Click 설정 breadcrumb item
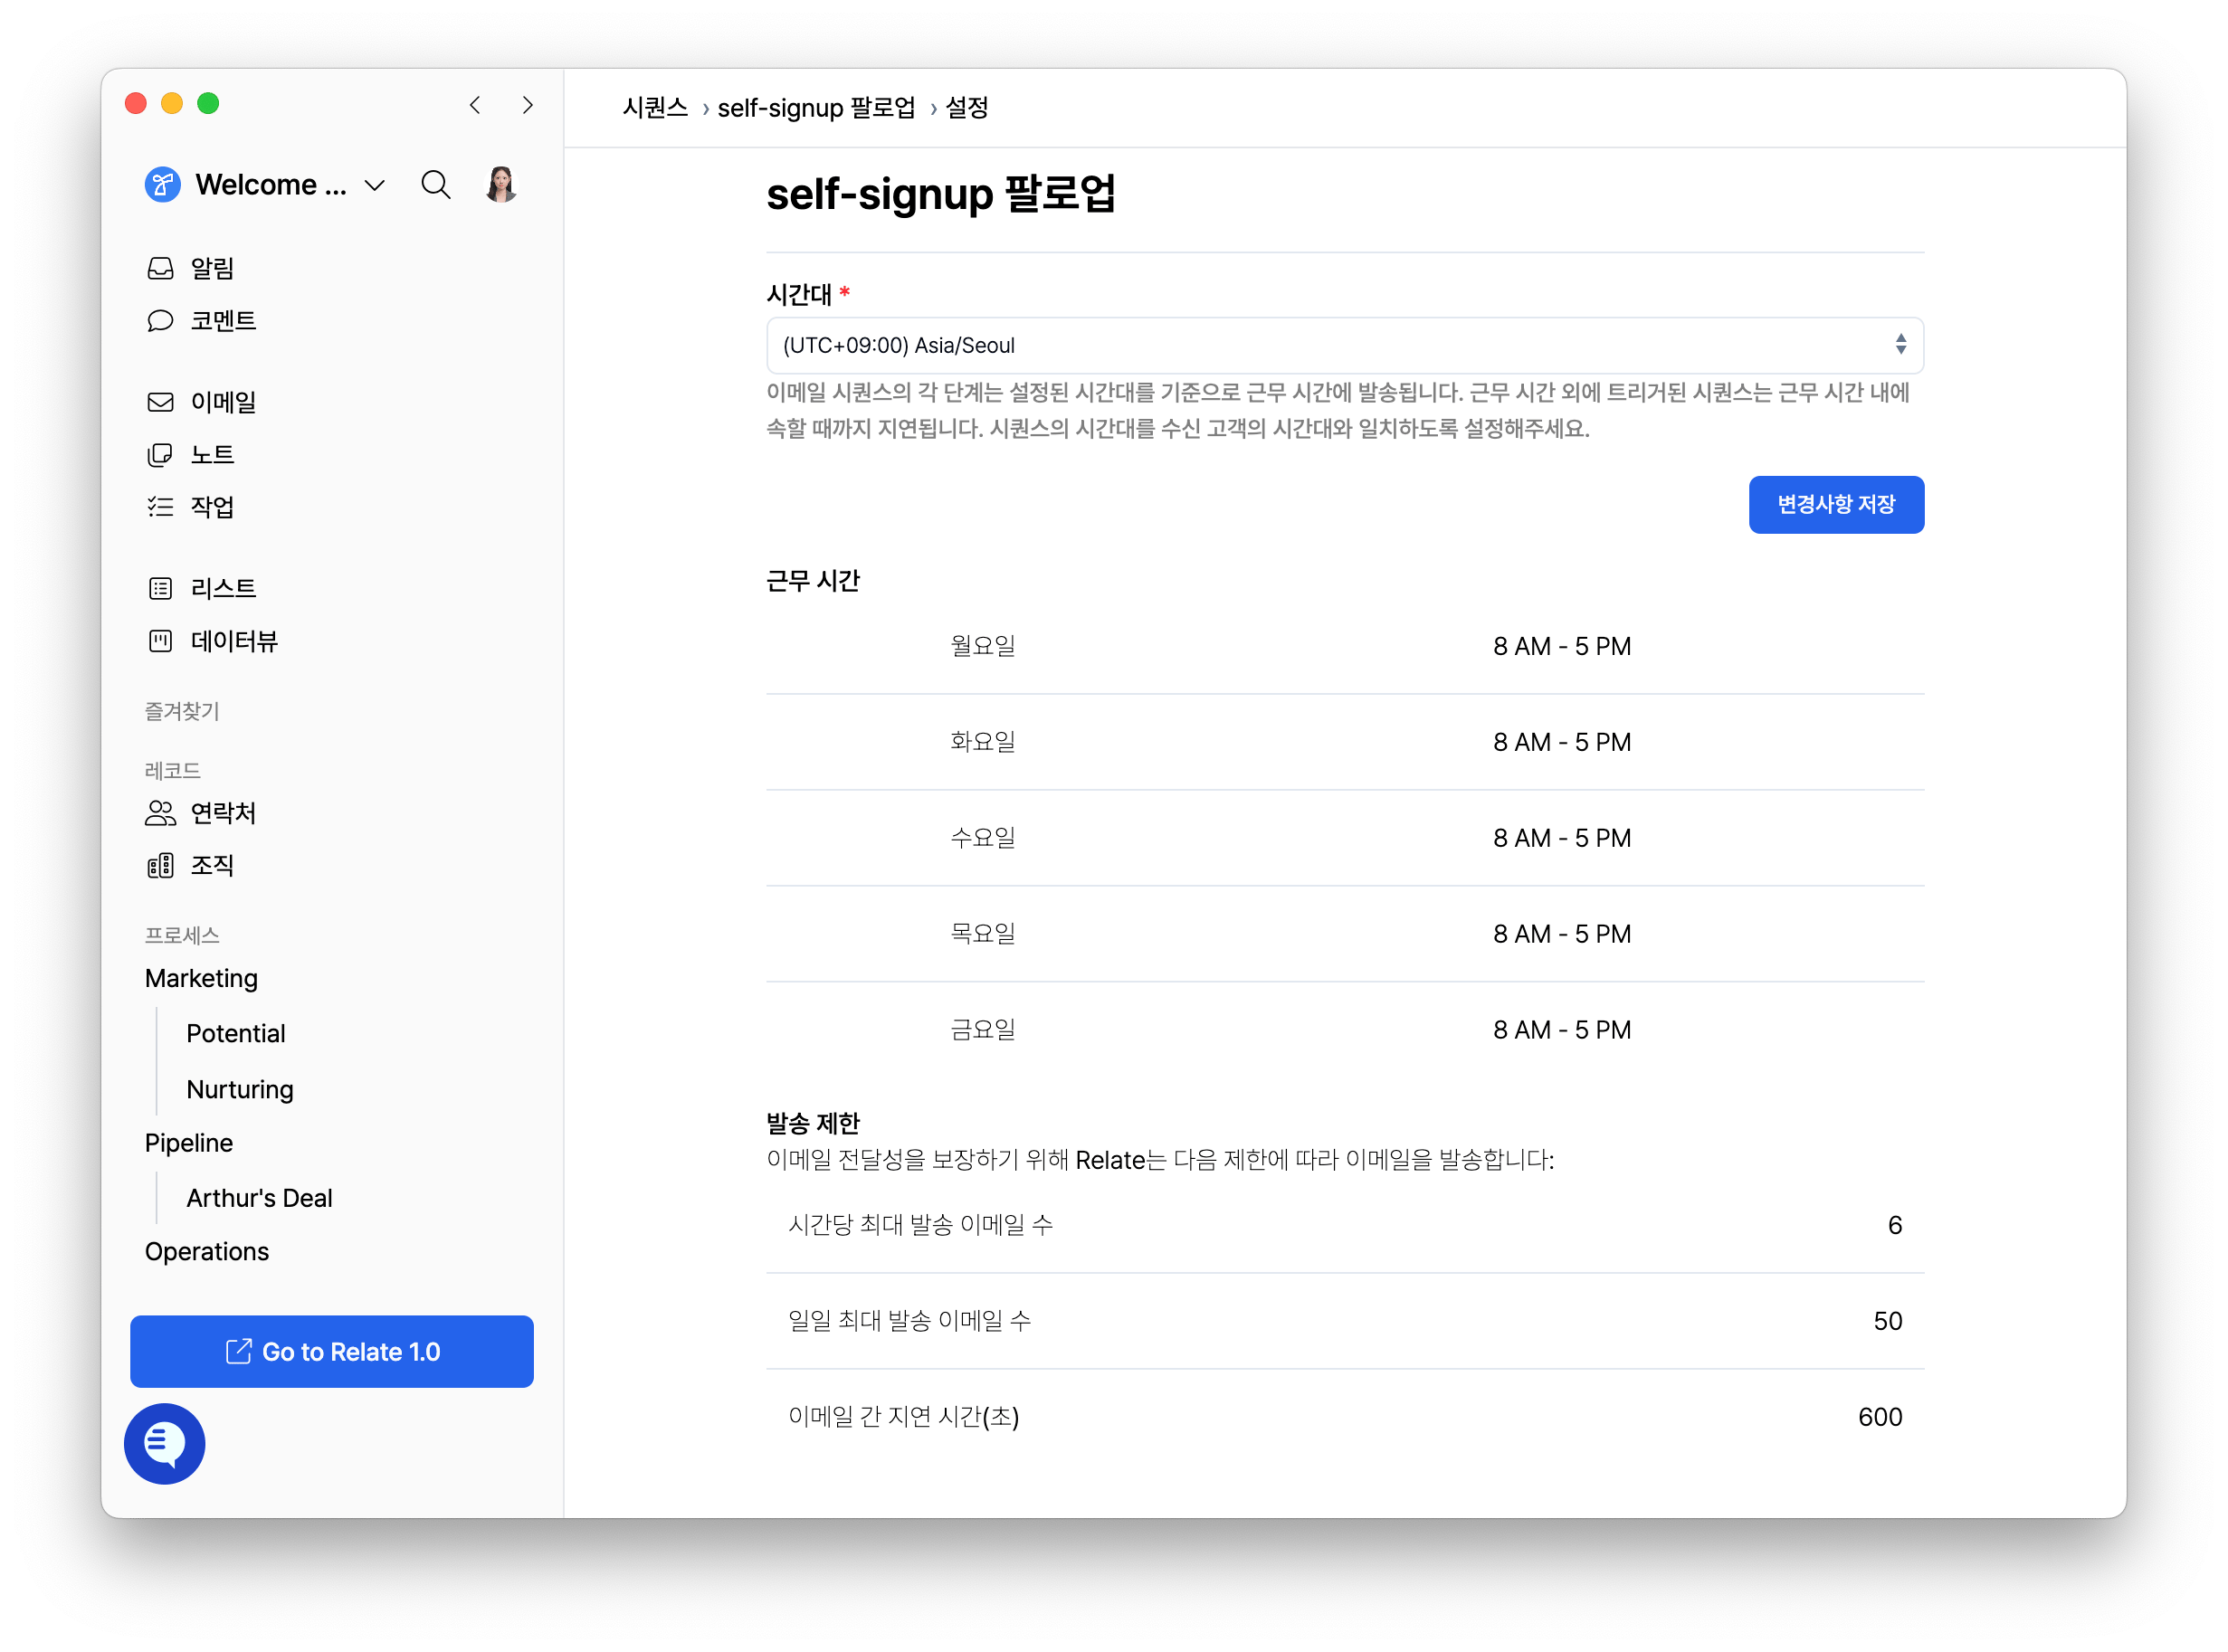The height and width of the screenshot is (1652, 2228). [x=967, y=107]
